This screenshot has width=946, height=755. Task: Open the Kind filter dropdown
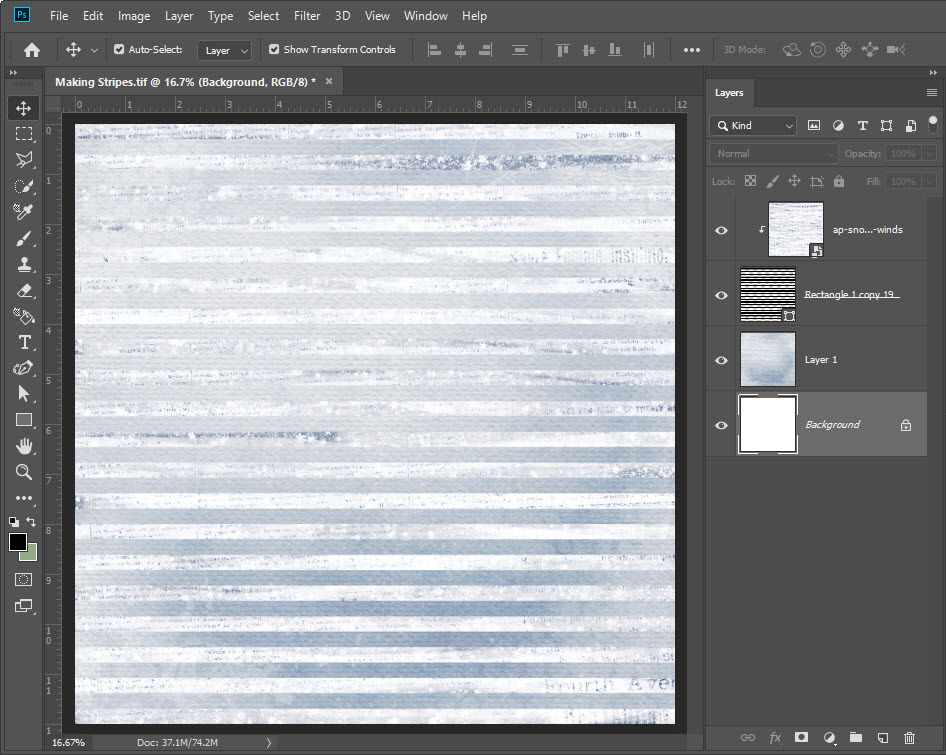coord(754,126)
